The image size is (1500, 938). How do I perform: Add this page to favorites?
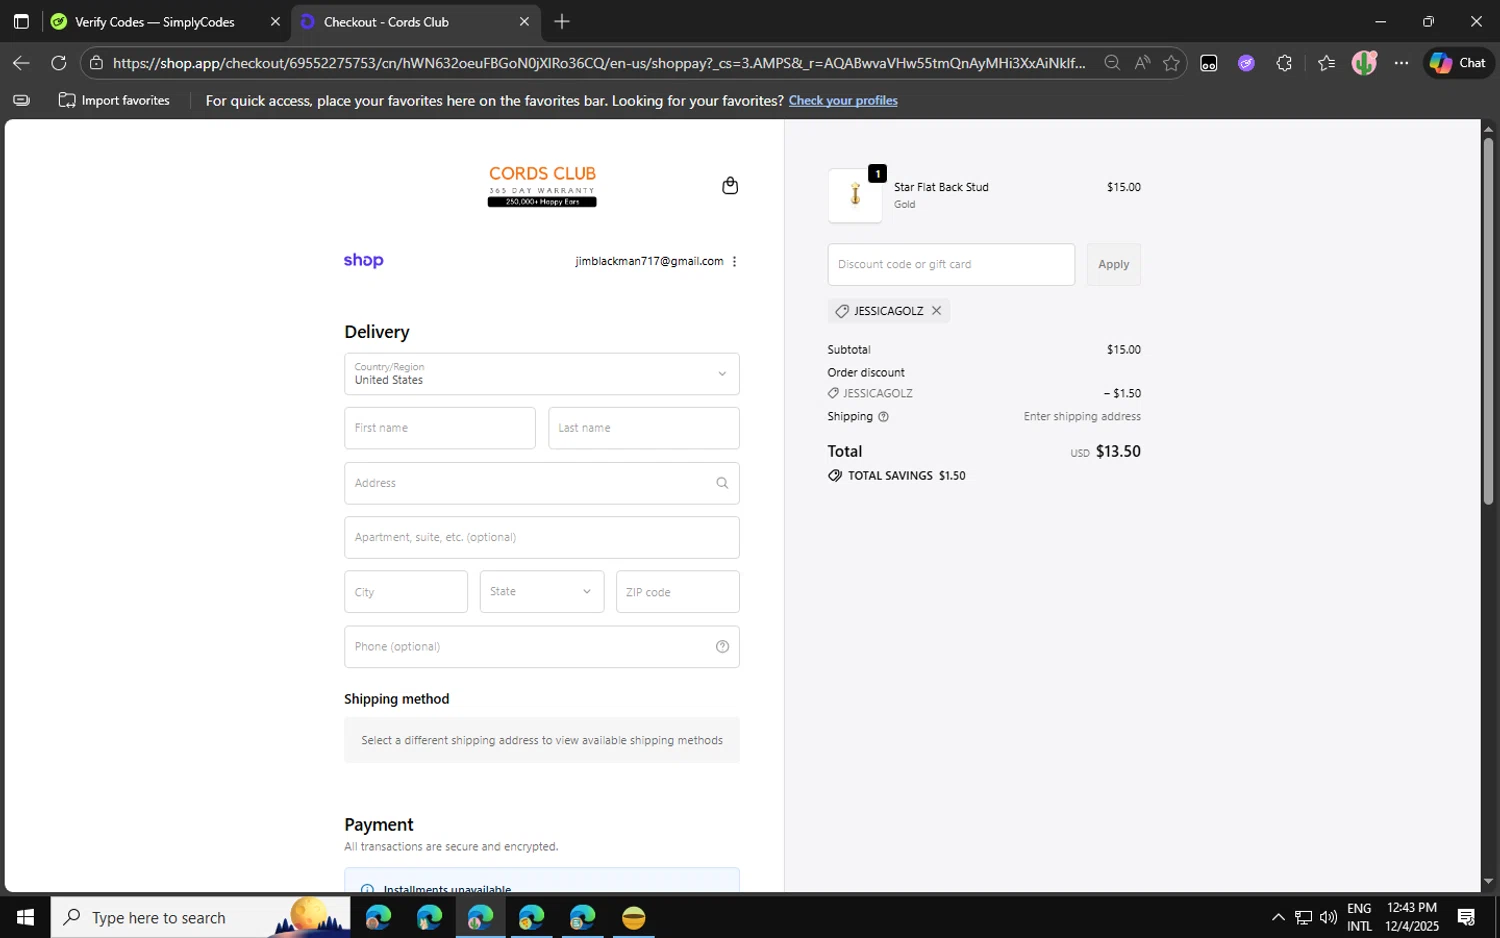click(x=1172, y=63)
